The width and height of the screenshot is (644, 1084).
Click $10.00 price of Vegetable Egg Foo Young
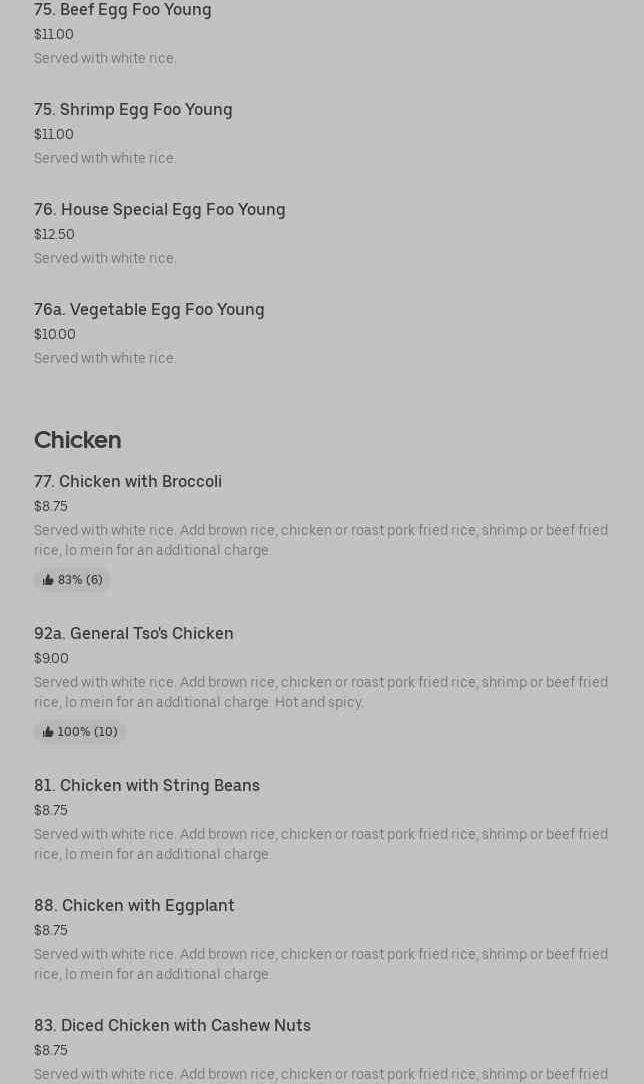pos(55,334)
